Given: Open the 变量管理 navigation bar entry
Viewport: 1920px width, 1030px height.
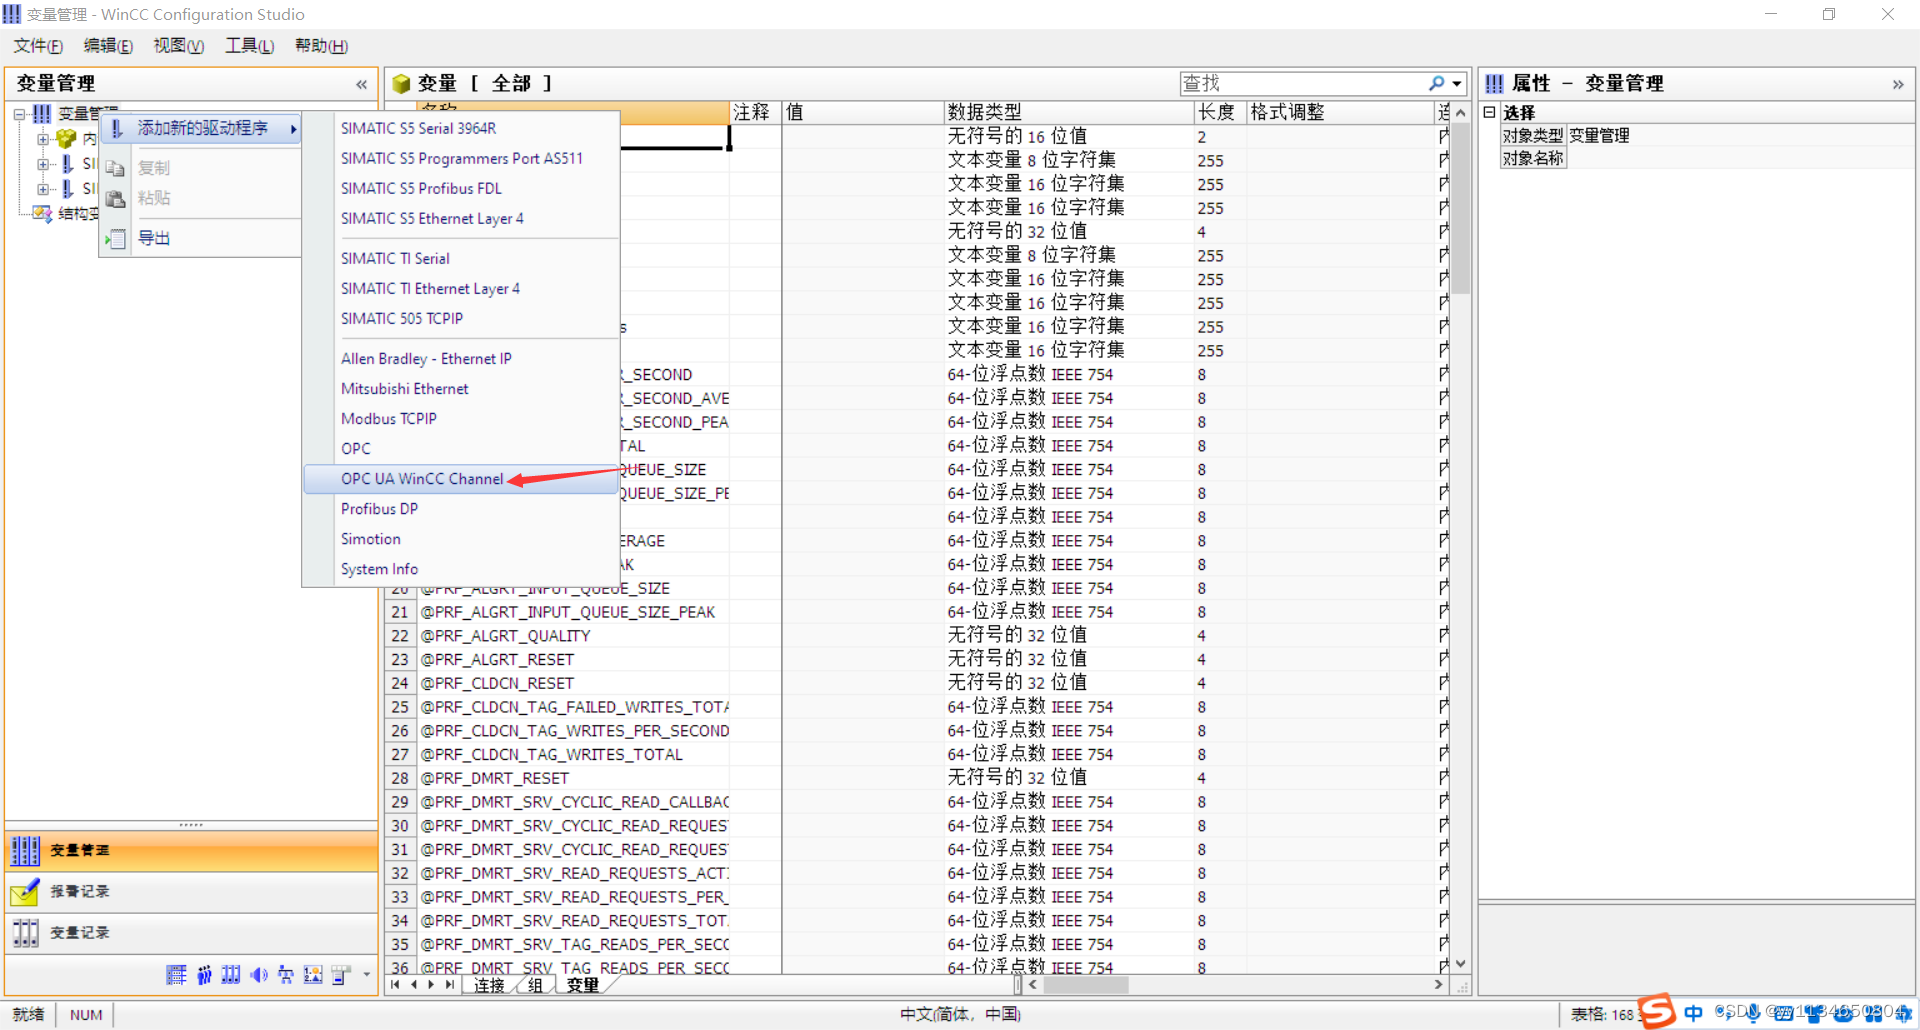Looking at the screenshot, I should [191, 850].
